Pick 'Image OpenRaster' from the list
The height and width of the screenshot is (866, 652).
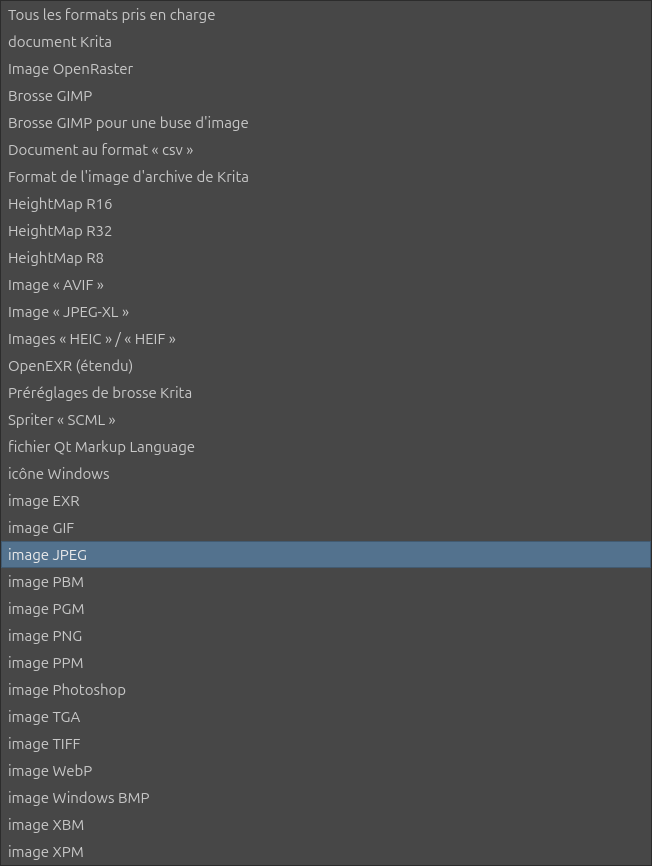click(x=326, y=69)
